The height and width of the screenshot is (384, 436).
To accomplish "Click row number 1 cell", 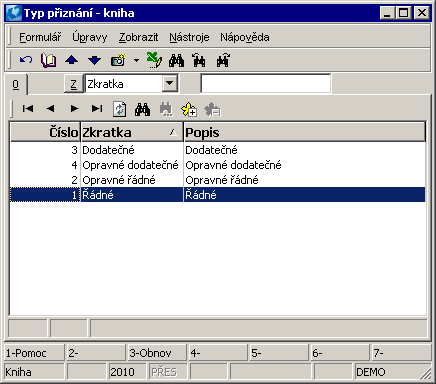I will pos(45,195).
